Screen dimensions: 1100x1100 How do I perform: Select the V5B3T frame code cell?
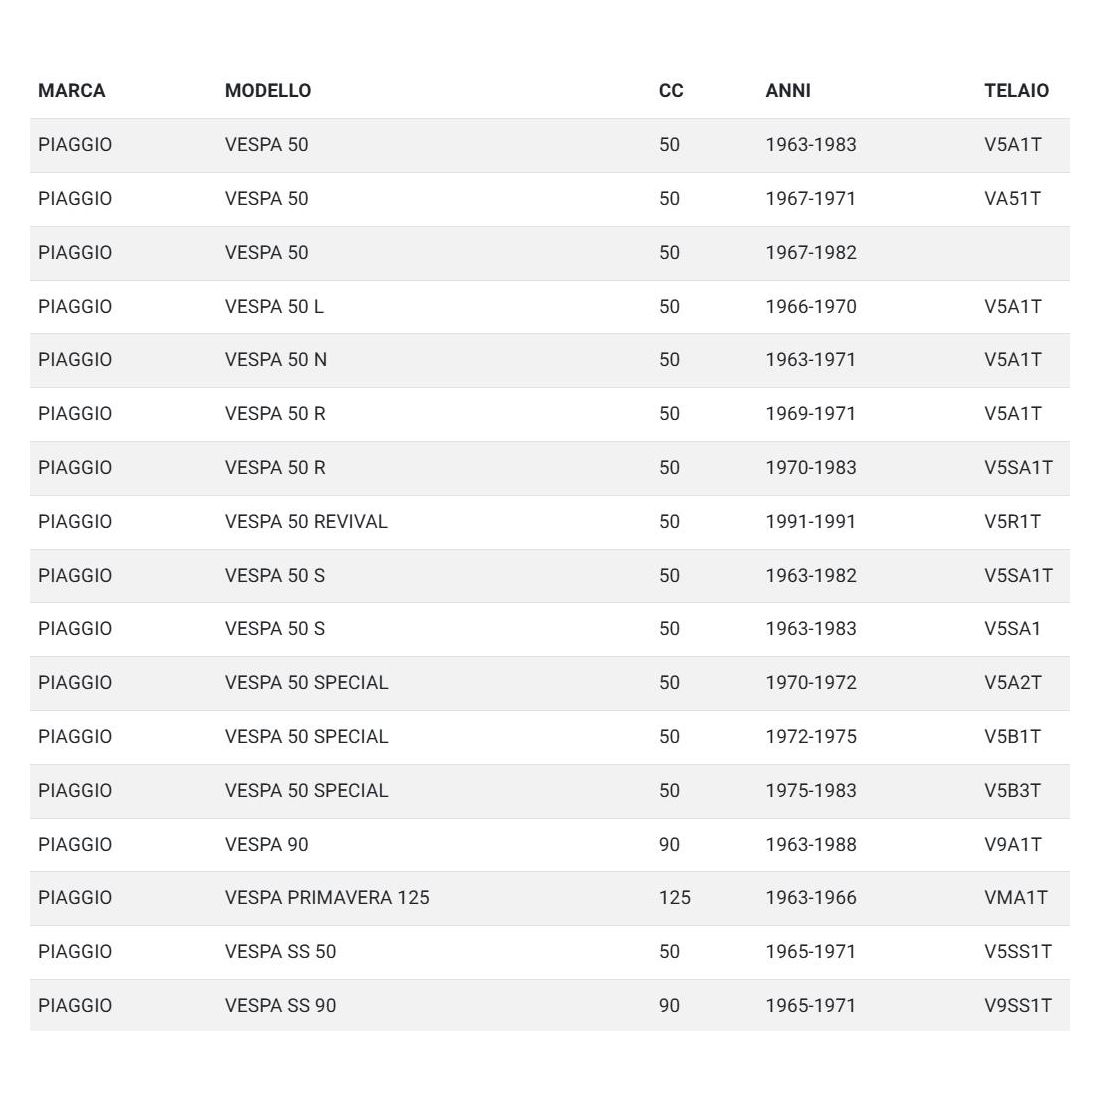[x=1012, y=791]
